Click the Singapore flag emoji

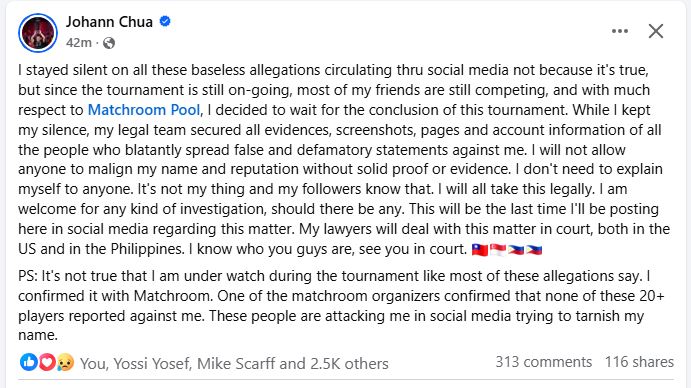pyautogui.click(x=498, y=250)
